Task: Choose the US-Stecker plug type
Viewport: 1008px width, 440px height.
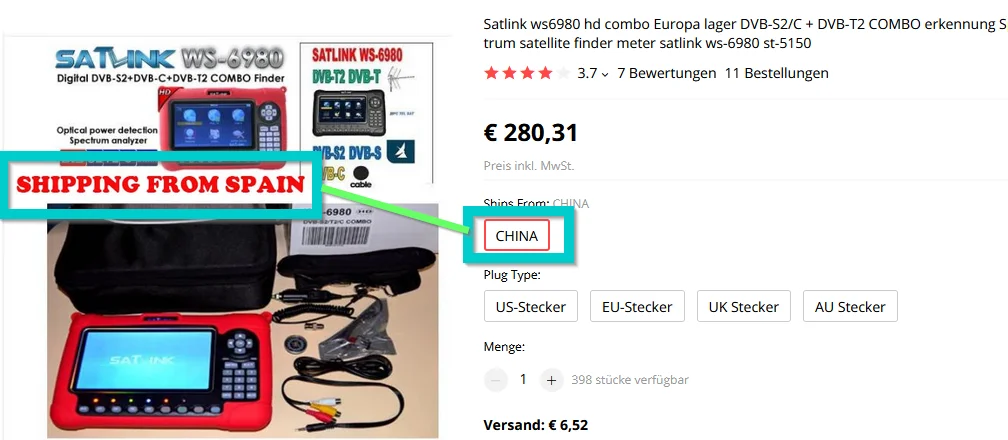Action: point(530,306)
